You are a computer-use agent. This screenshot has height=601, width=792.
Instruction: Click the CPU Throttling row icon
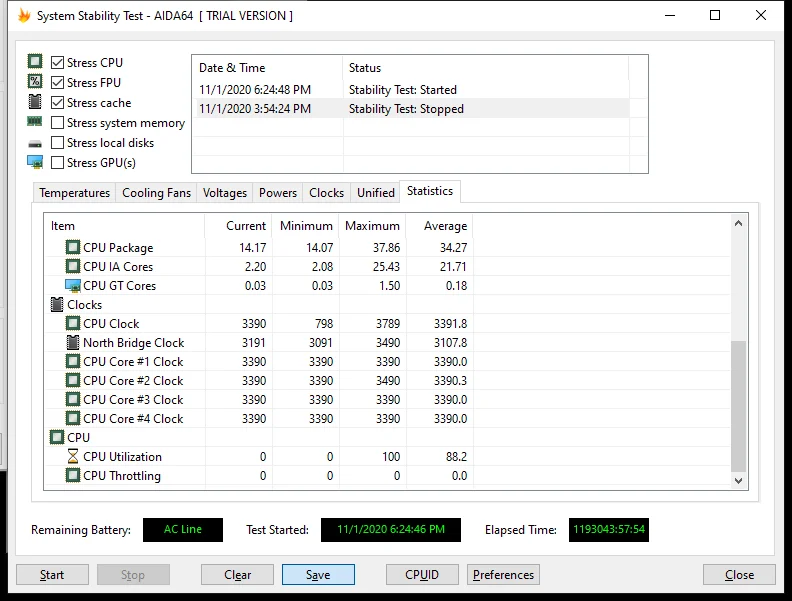click(x=73, y=476)
